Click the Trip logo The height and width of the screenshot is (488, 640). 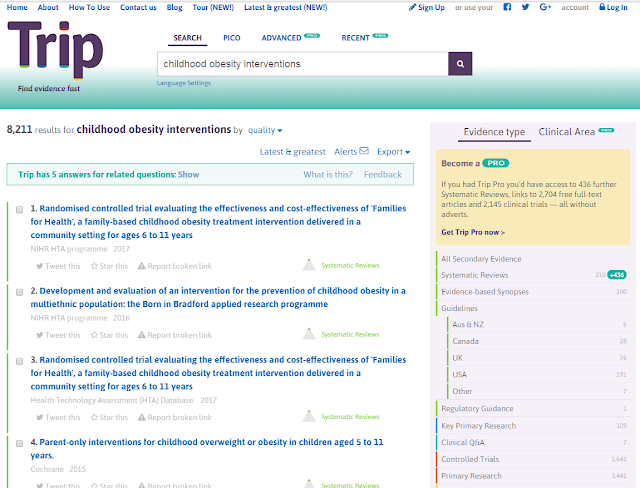[x=55, y=50]
